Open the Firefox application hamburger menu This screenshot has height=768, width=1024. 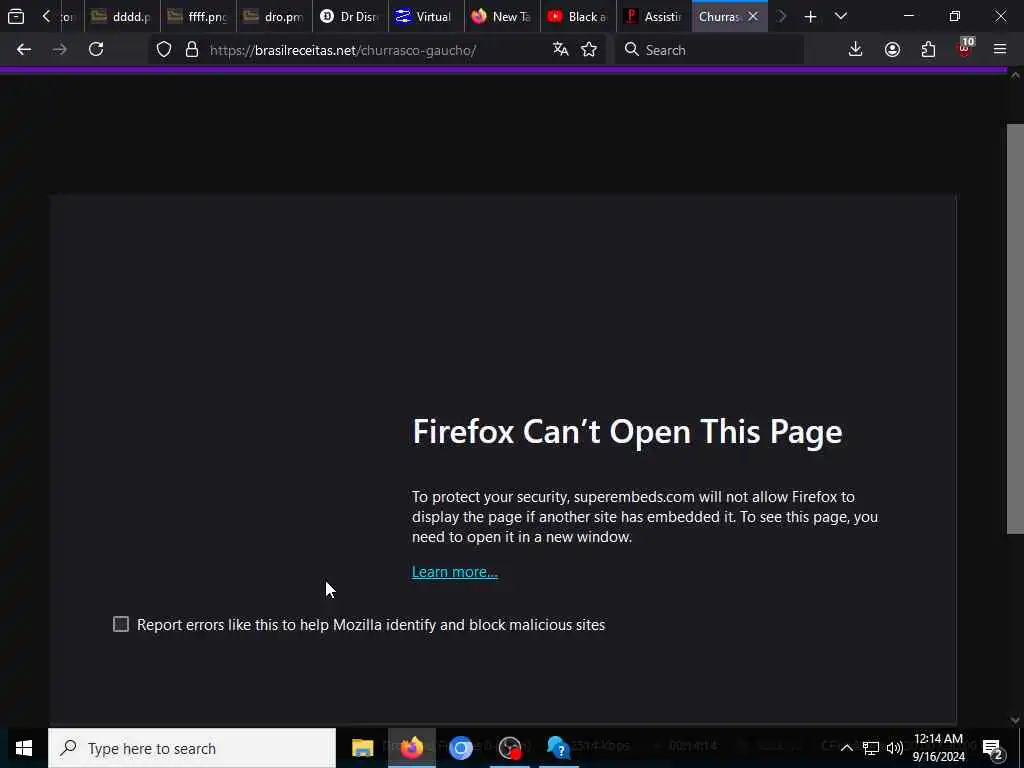click(x=1000, y=50)
